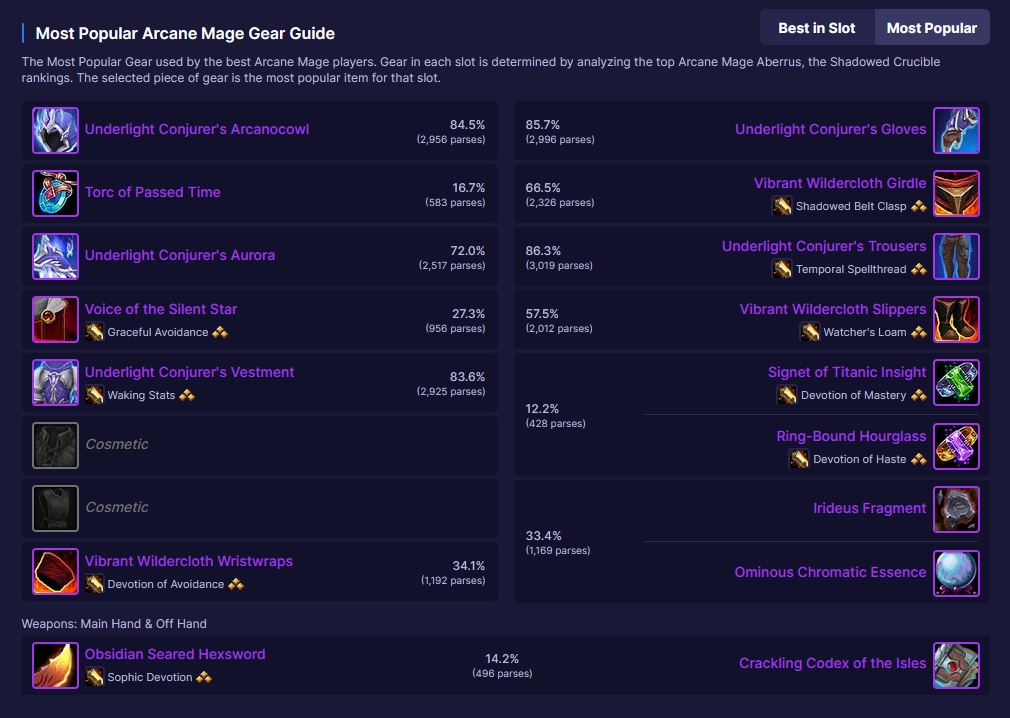Select the Torc of Passed Time necklace icon

[55, 192]
